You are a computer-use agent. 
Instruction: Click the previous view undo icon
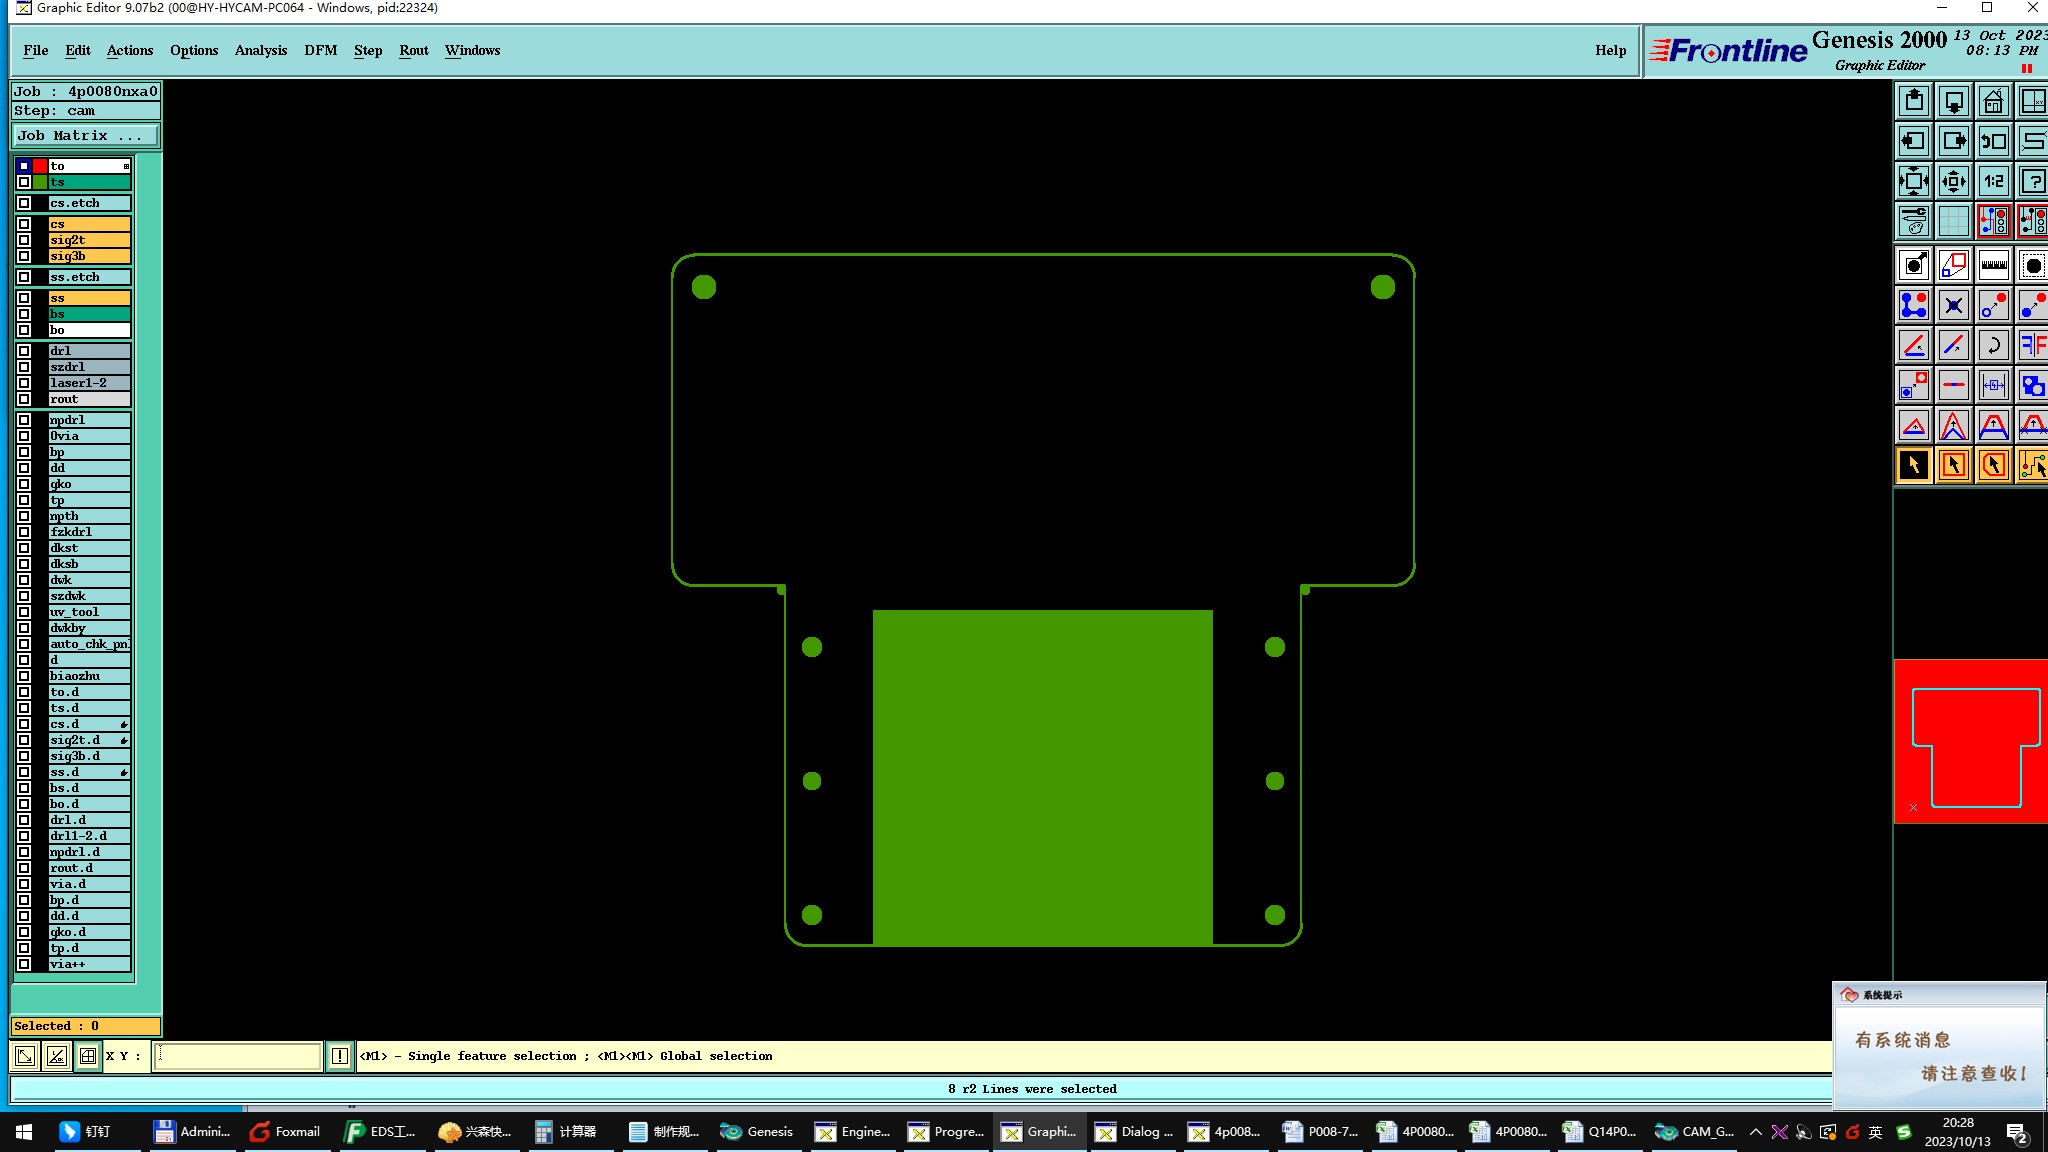point(1994,141)
